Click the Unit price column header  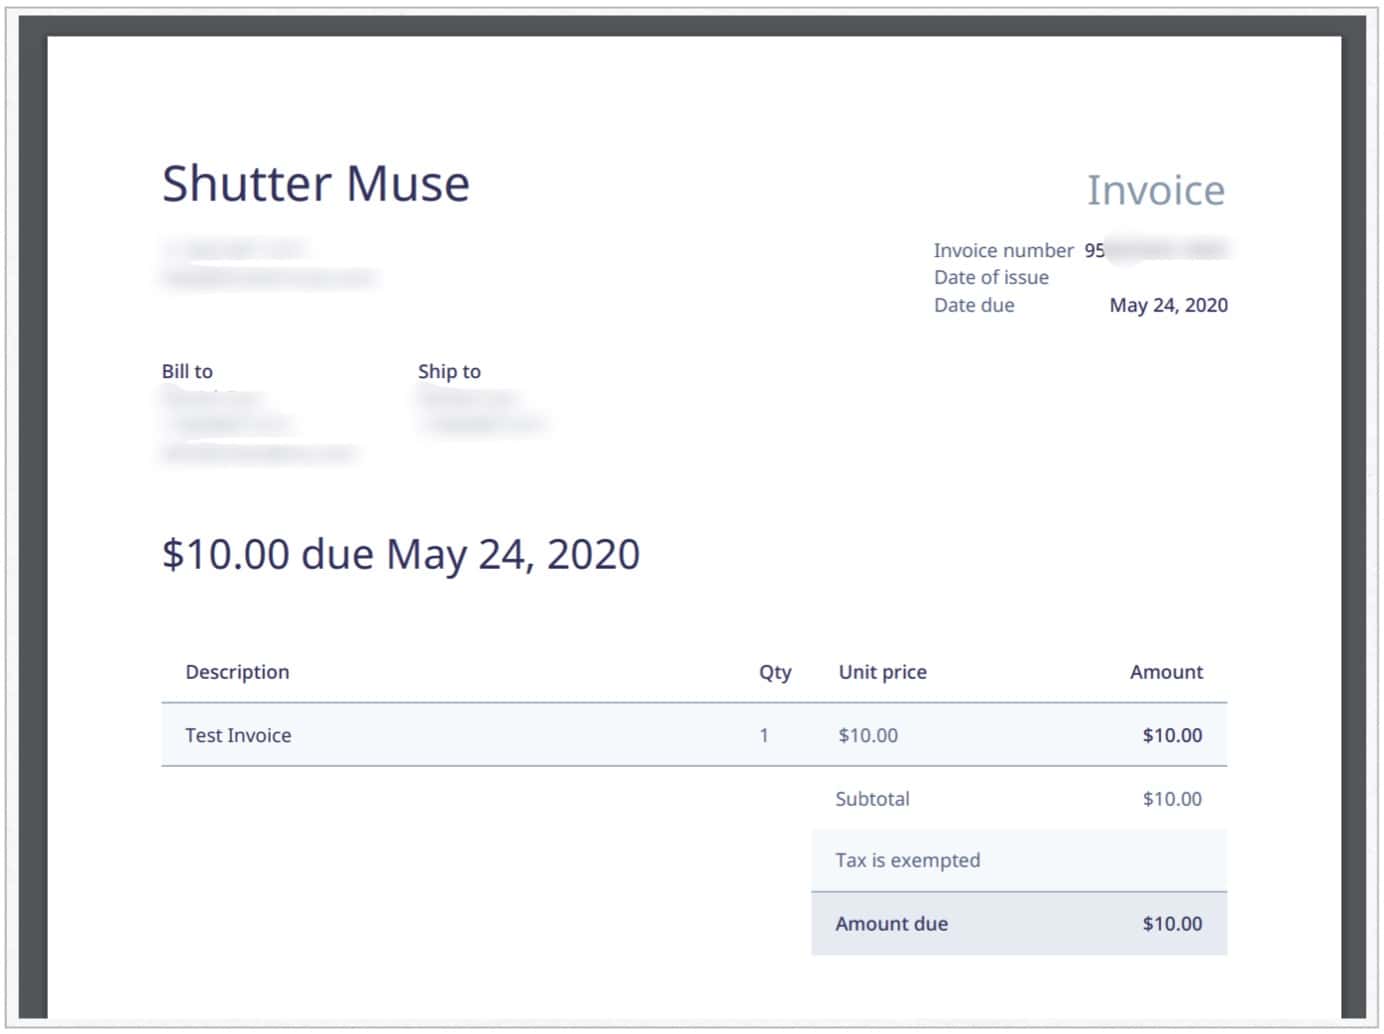881,671
